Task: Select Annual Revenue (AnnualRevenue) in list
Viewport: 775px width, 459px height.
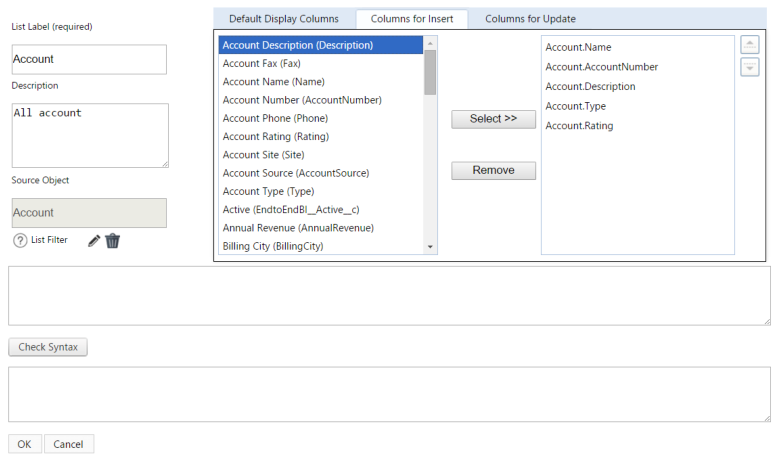Action: (x=321, y=228)
